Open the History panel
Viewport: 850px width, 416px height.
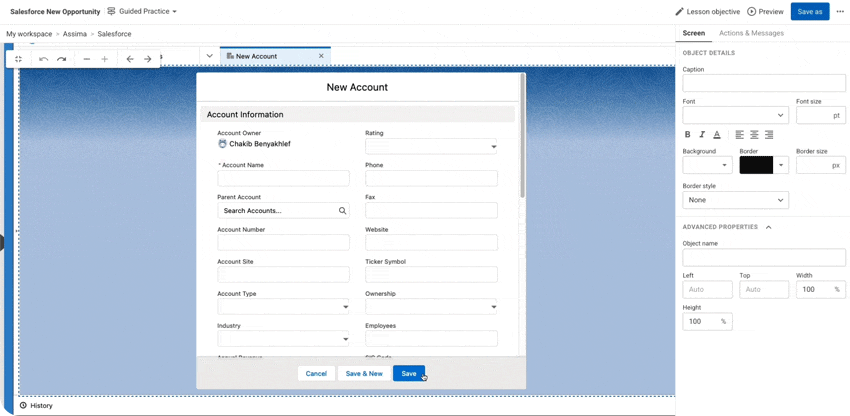coord(36,405)
